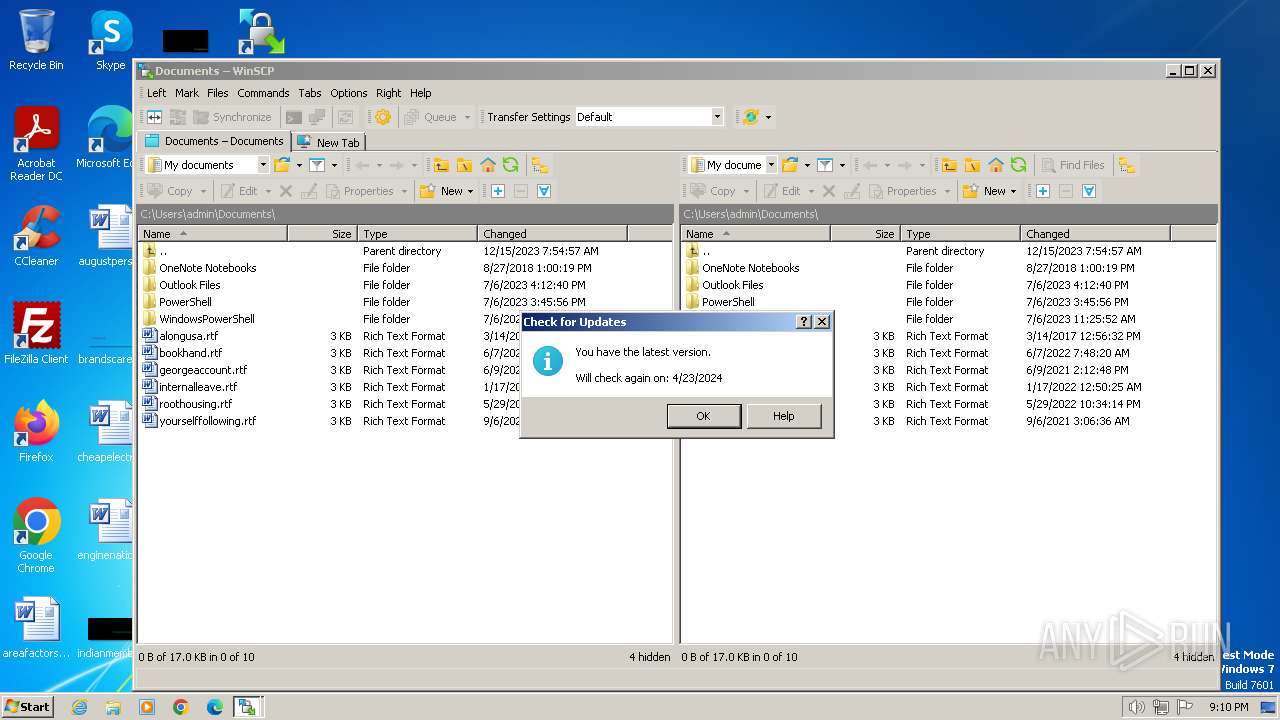Select Outlook Files folder in right panel
This screenshot has width=1280, height=720.
[732, 285]
